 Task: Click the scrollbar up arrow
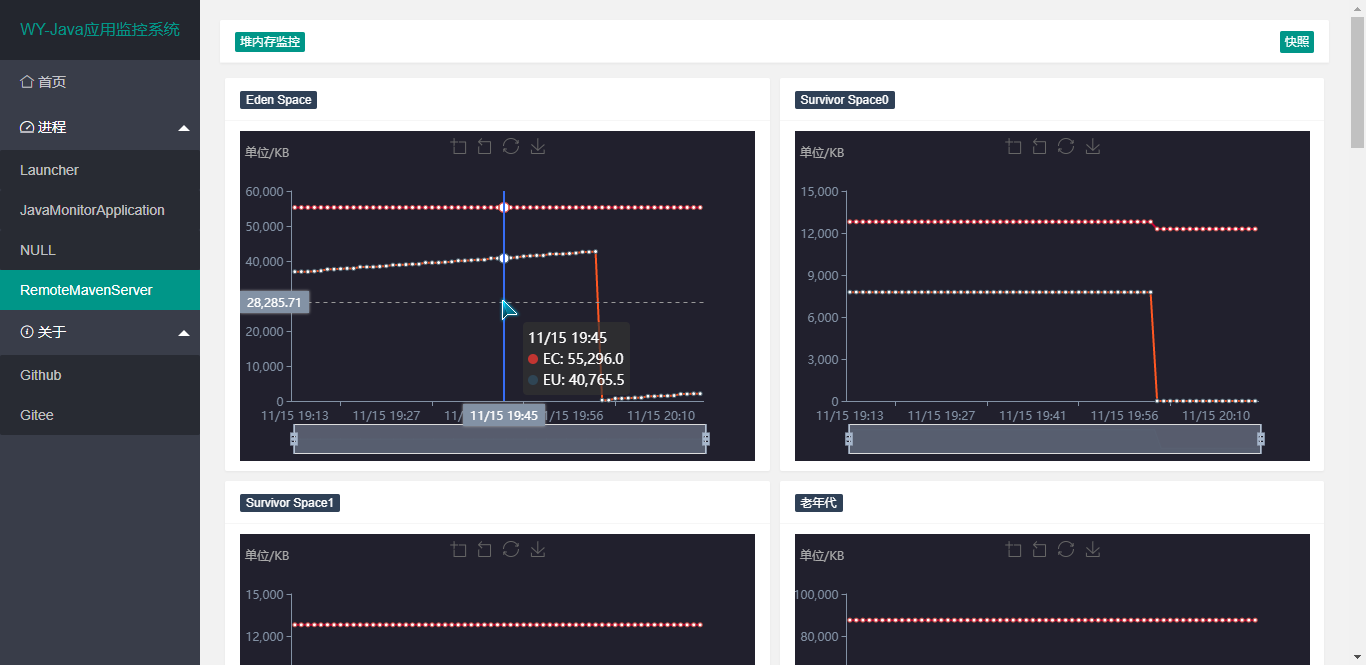click(1357, 8)
